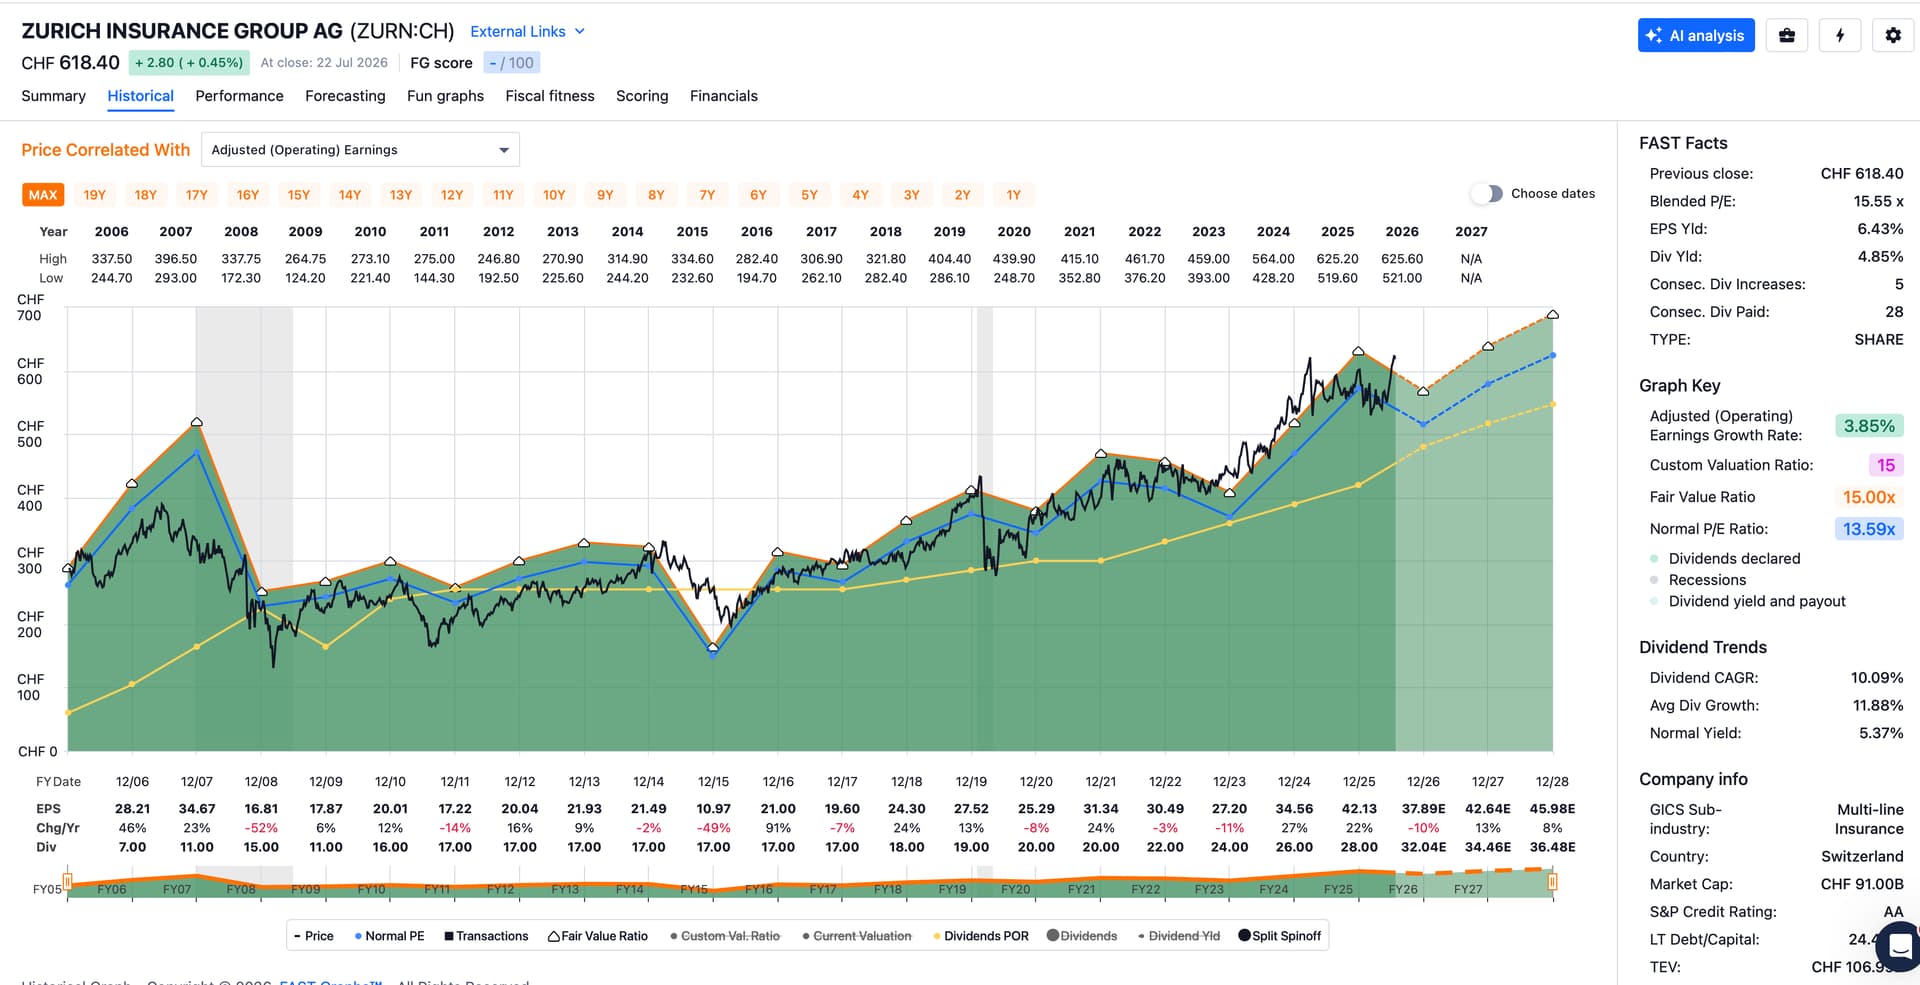
Task: Open the settings gear icon
Action: point(1893,36)
